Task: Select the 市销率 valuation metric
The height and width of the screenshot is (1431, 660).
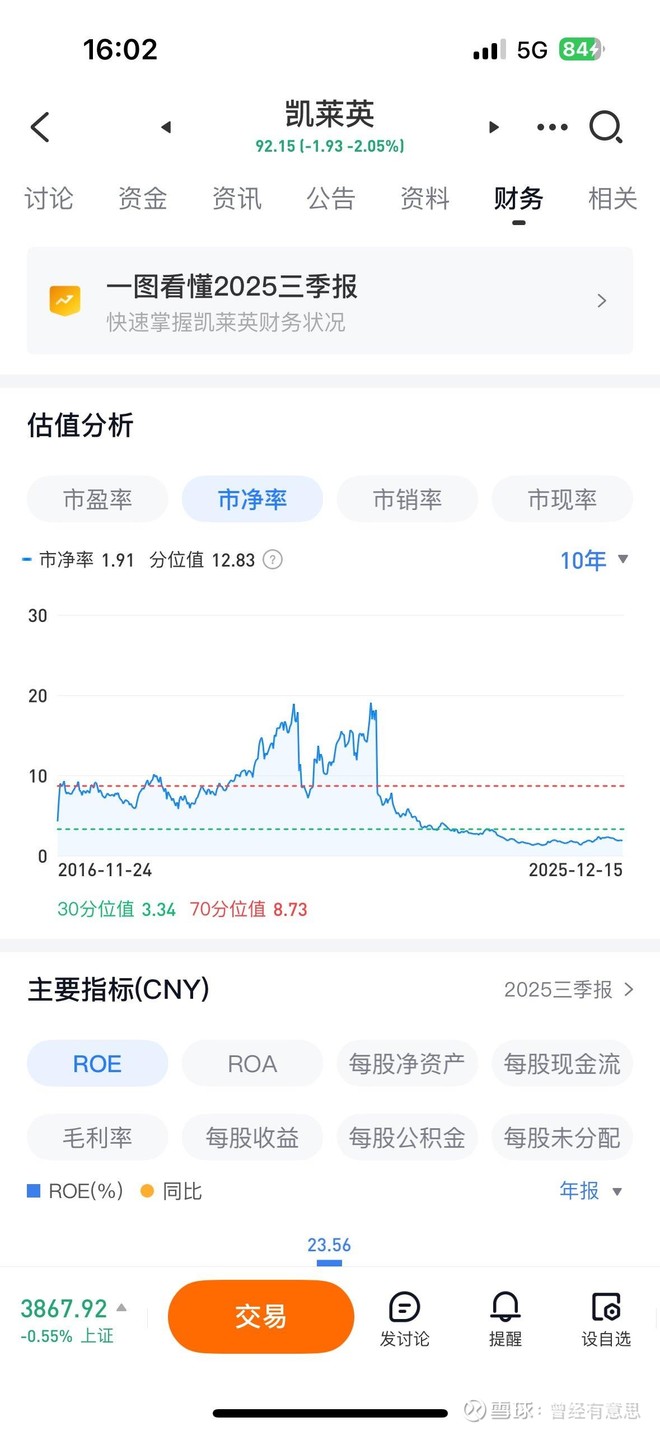Action: [407, 499]
